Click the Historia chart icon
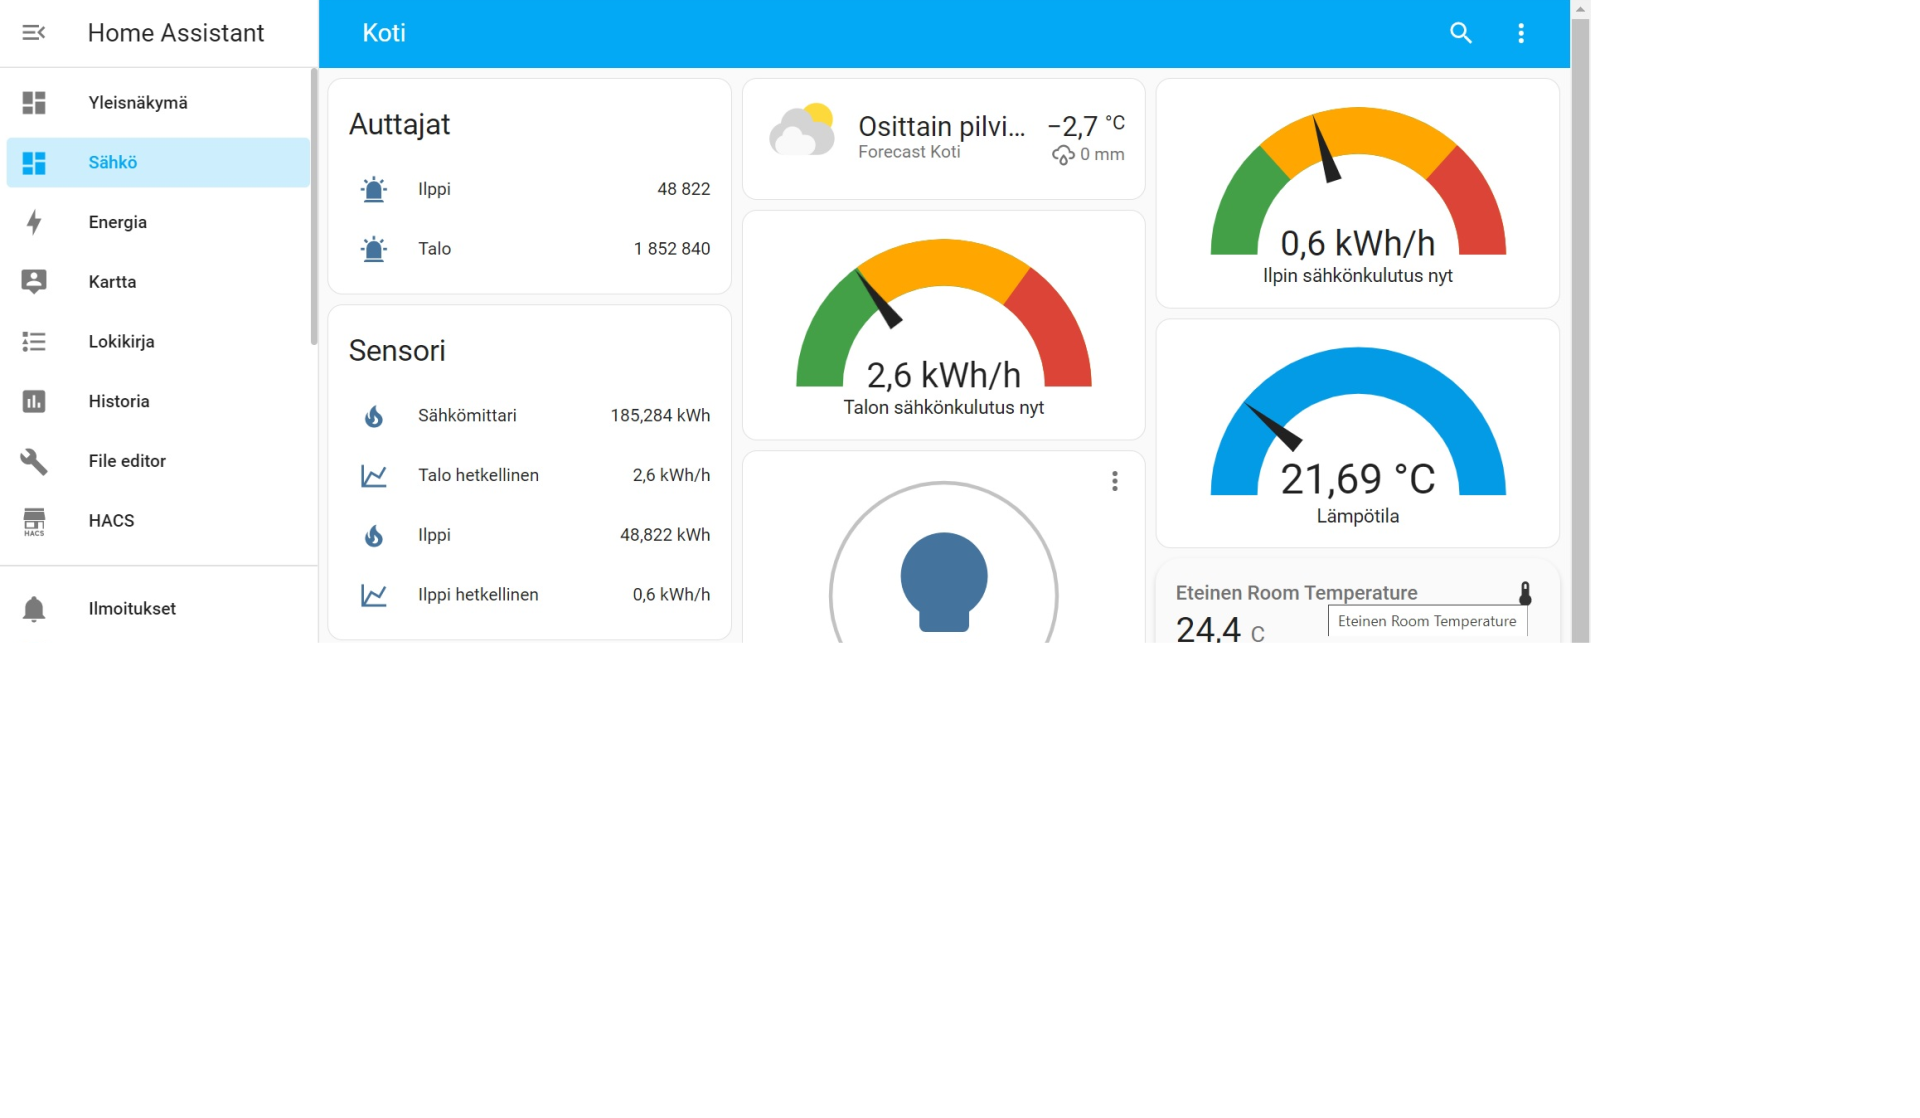 [34, 401]
